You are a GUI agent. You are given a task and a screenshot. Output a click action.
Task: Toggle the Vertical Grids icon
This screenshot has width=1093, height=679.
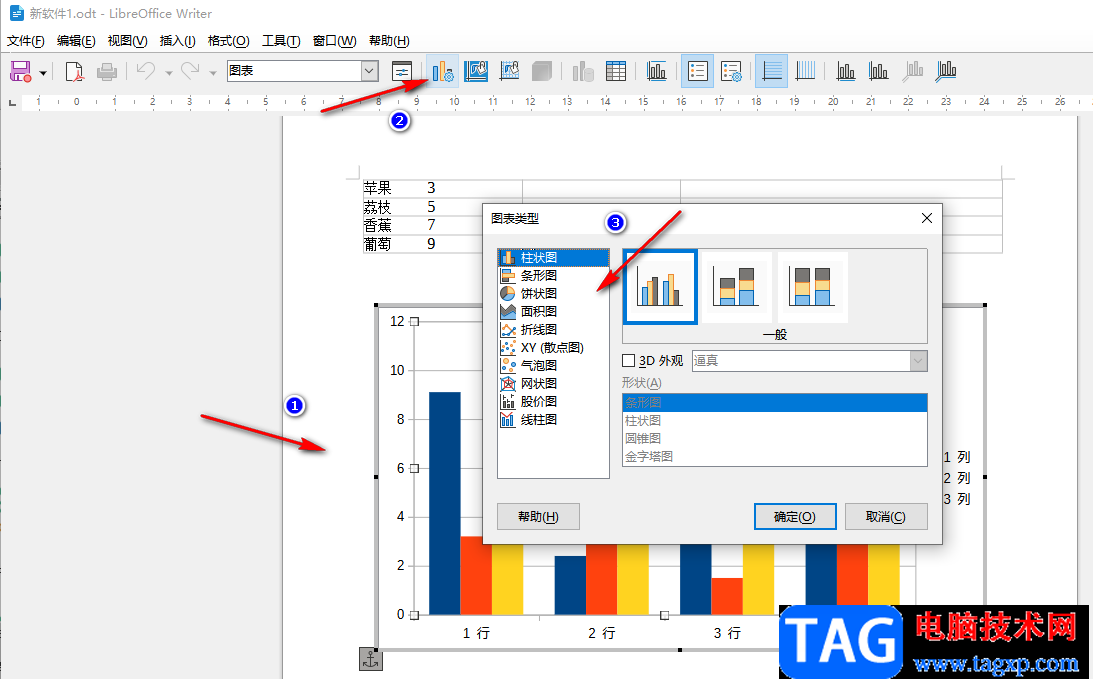[x=805, y=71]
